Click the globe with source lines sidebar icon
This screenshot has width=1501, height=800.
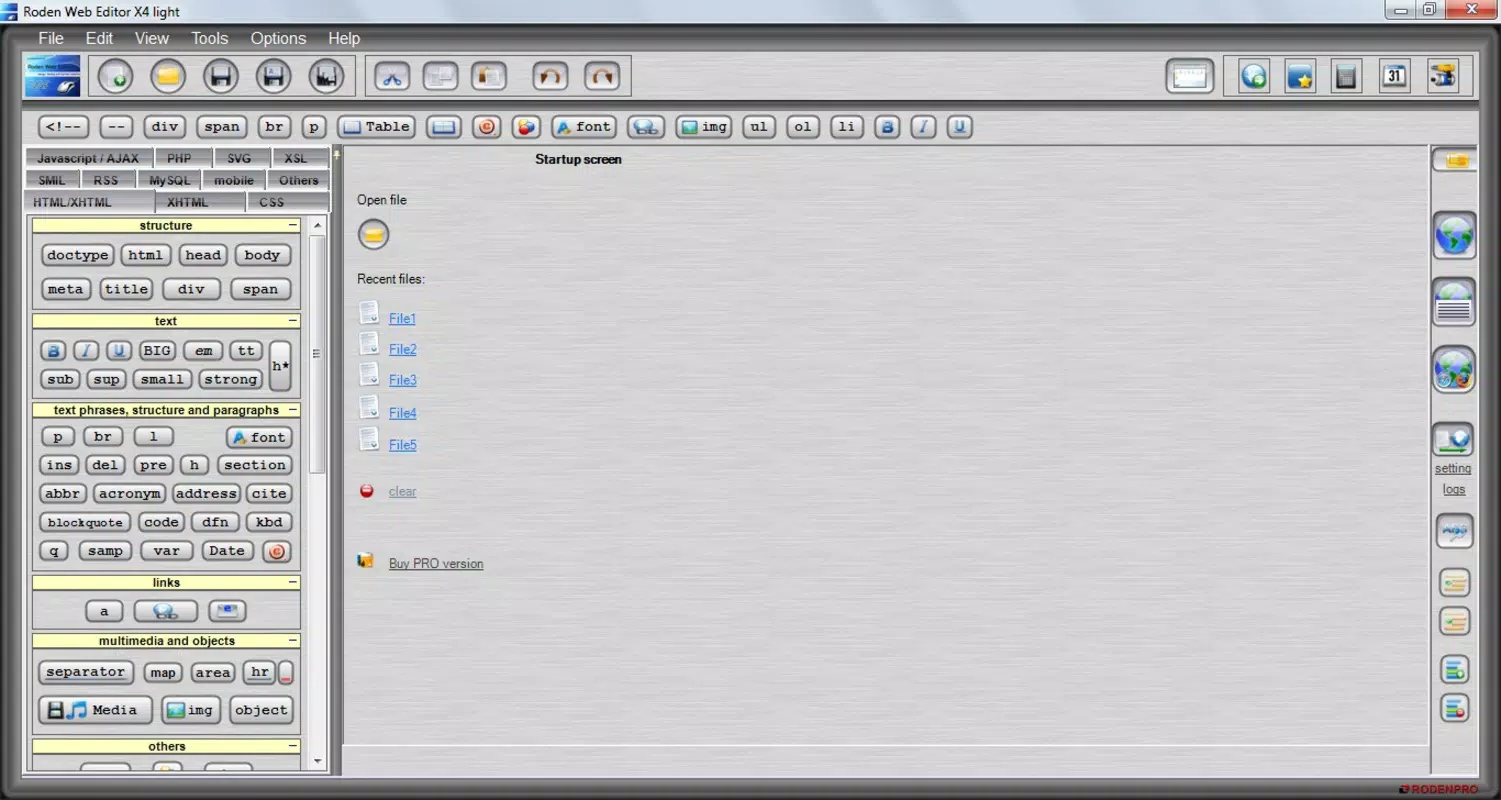[1454, 303]
